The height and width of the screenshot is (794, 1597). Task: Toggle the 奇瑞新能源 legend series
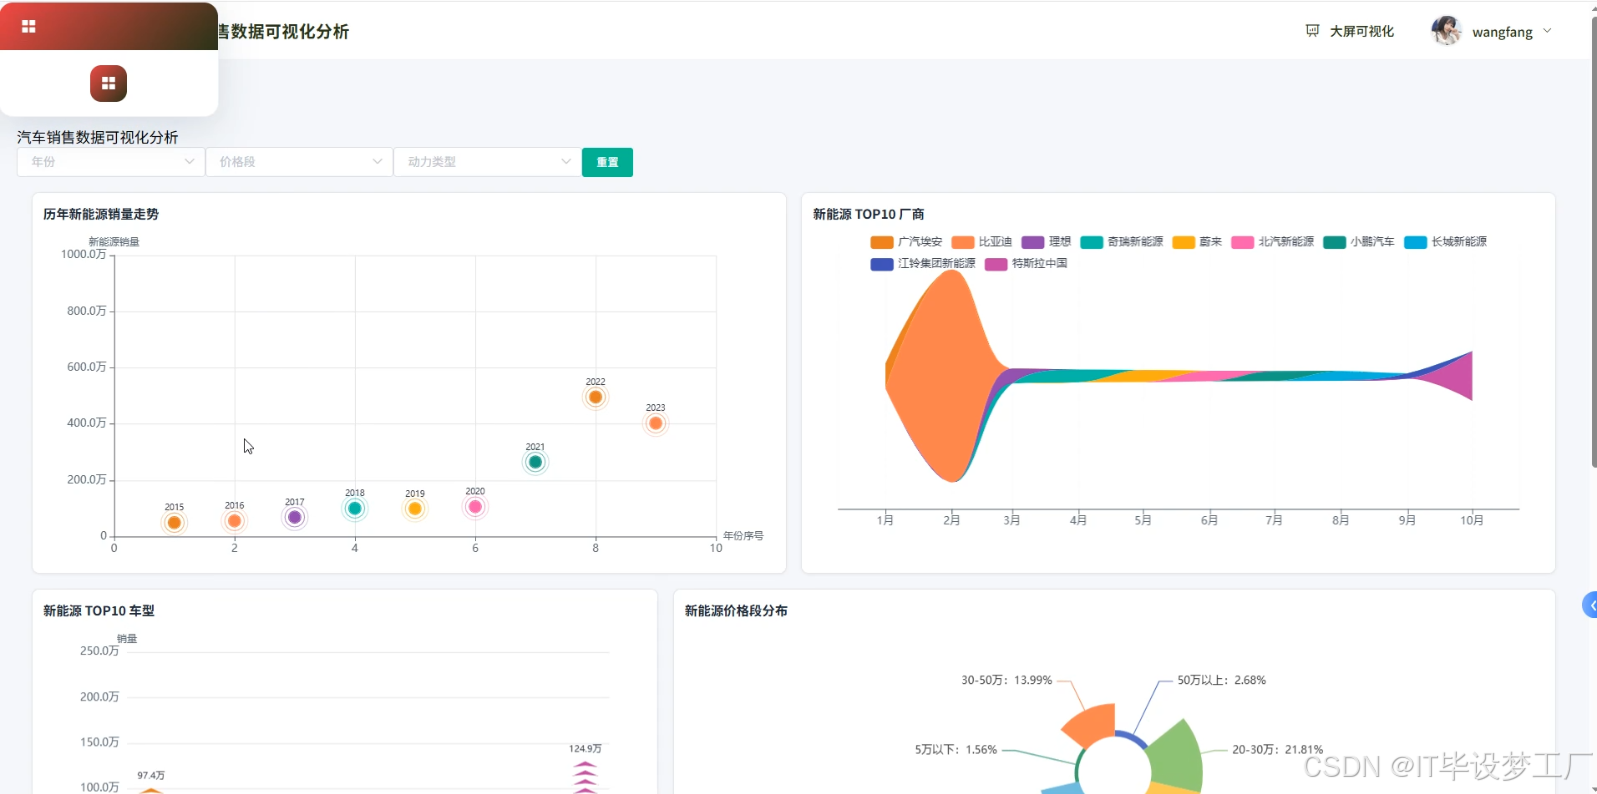[x=1122, y=242]
